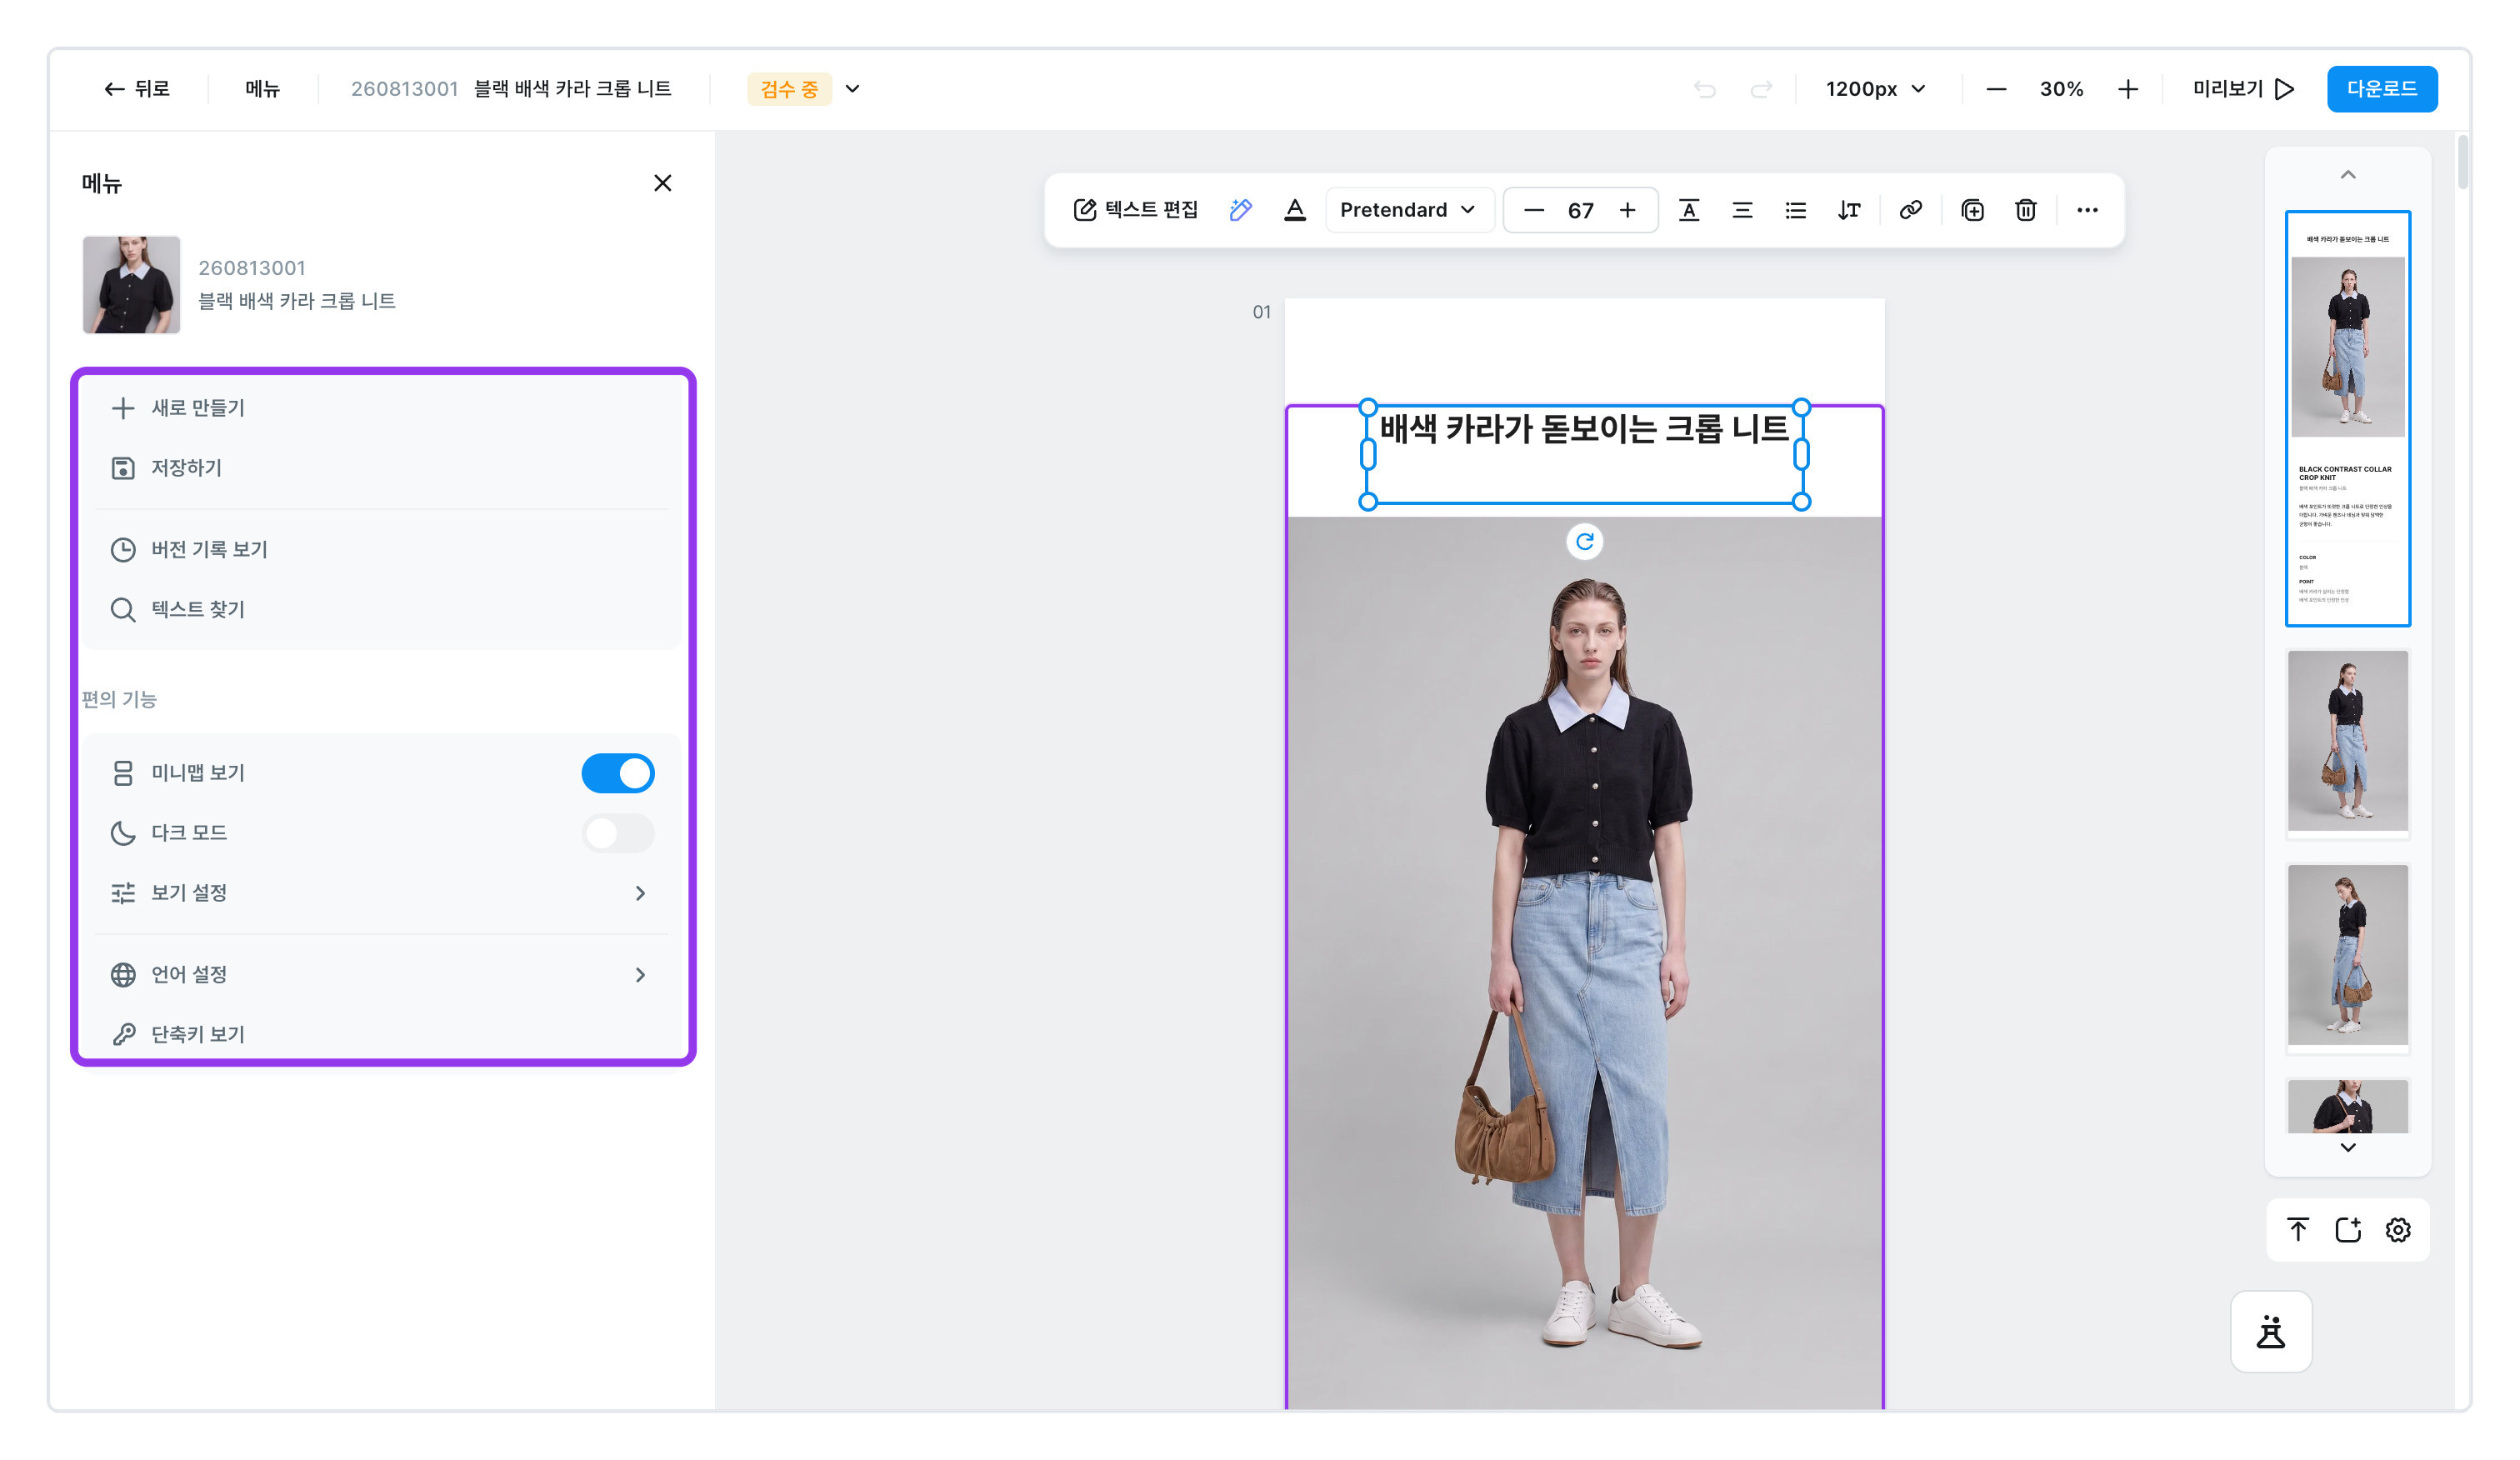Start 미리보기 preview
The image size is (2520, 1460).
(x=2243, y=89)
